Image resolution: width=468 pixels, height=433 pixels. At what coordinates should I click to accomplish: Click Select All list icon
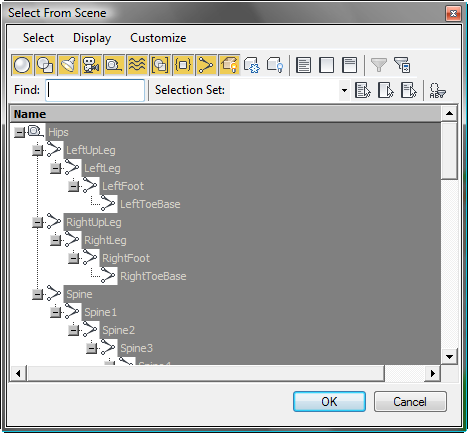point(303,65)
